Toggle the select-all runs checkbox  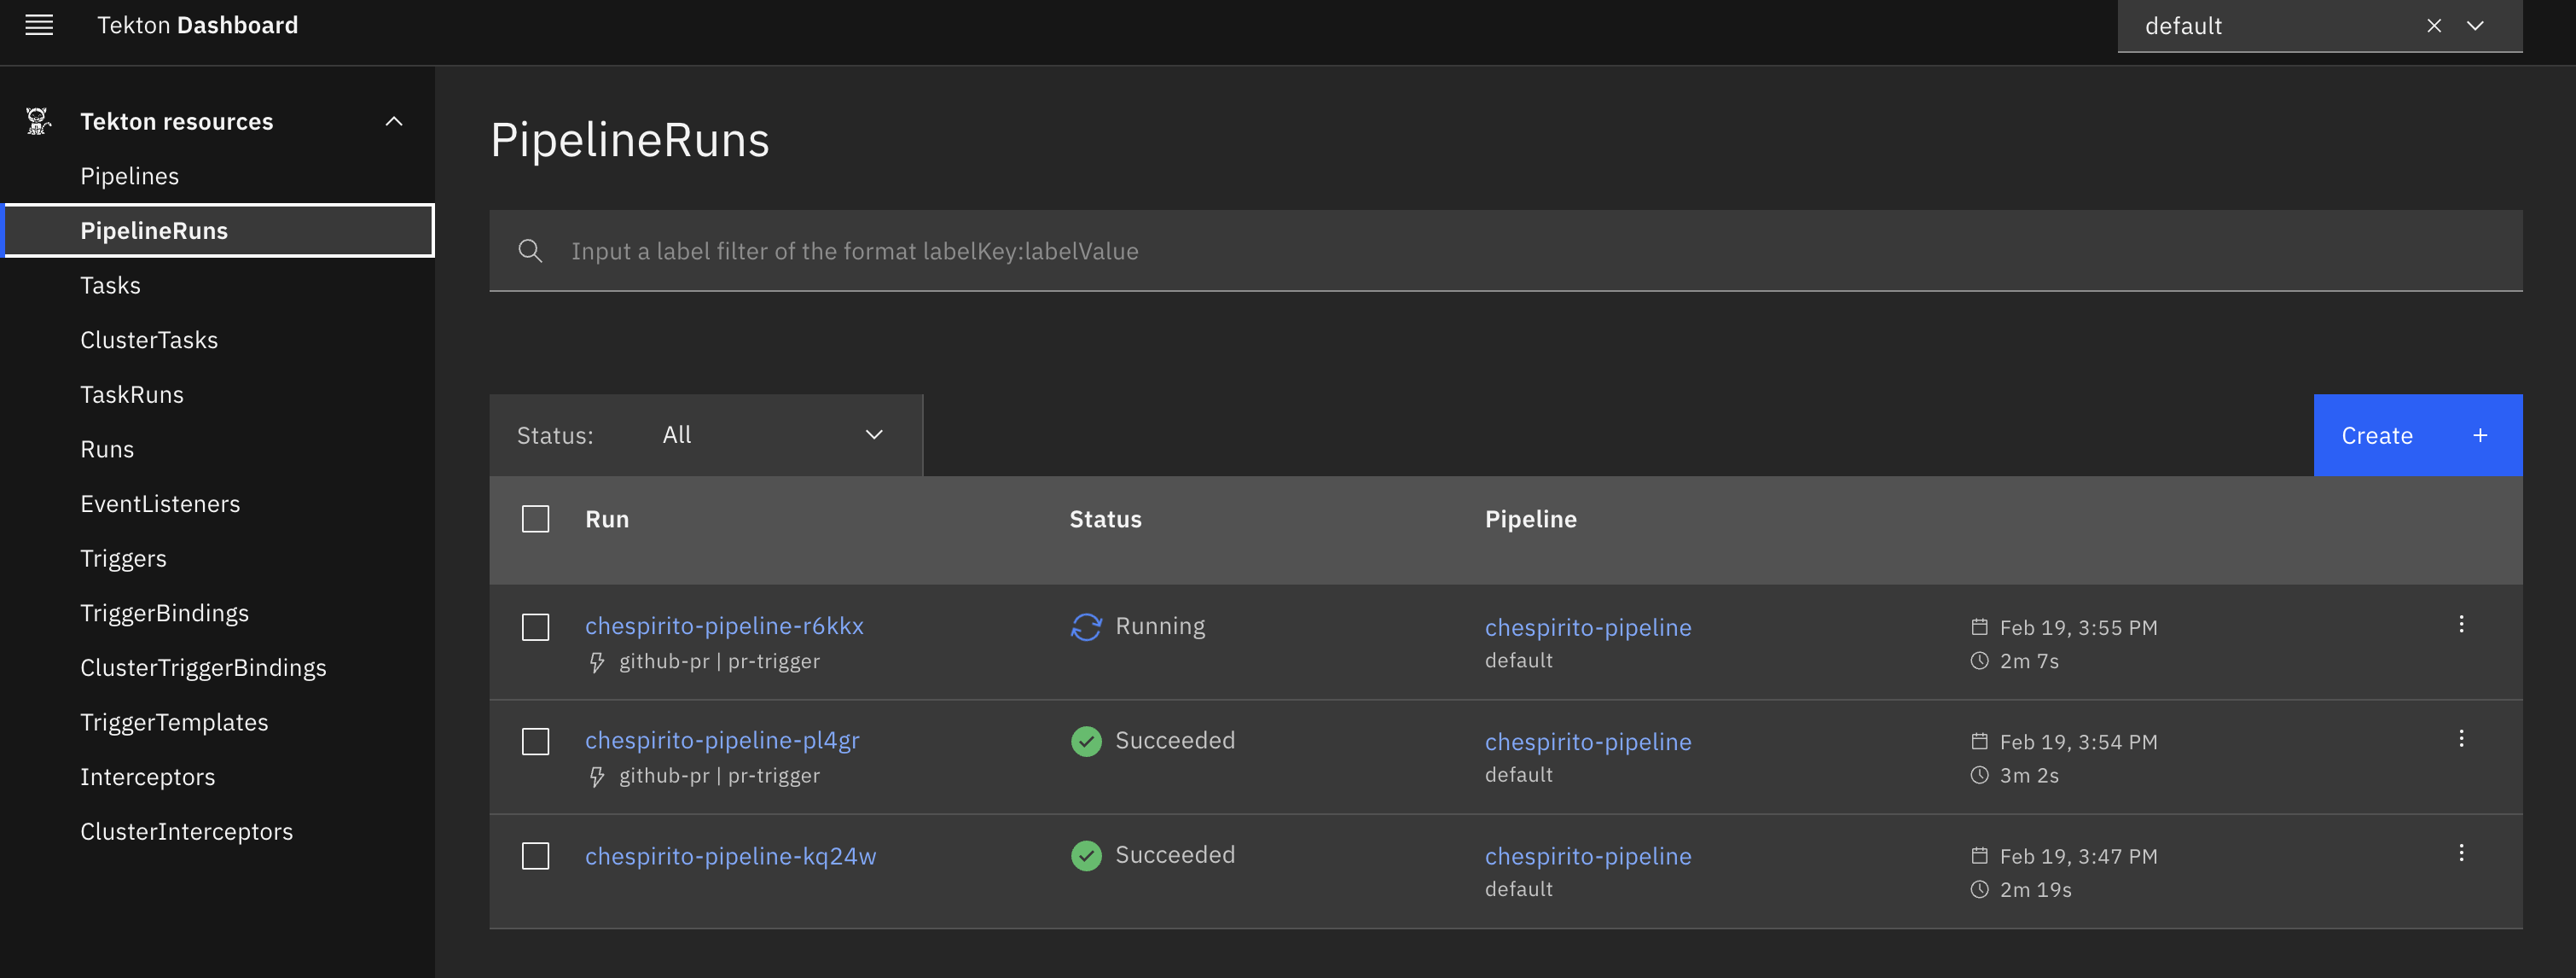pos(536,519)
